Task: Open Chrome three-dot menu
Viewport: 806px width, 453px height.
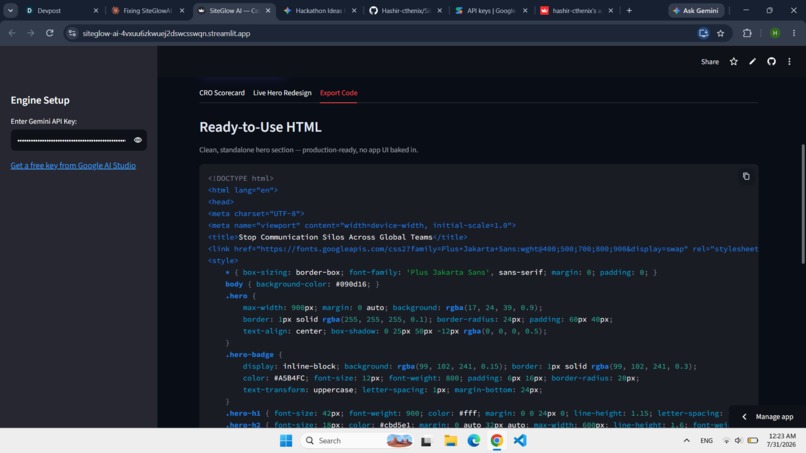Action: pos(794,33)
